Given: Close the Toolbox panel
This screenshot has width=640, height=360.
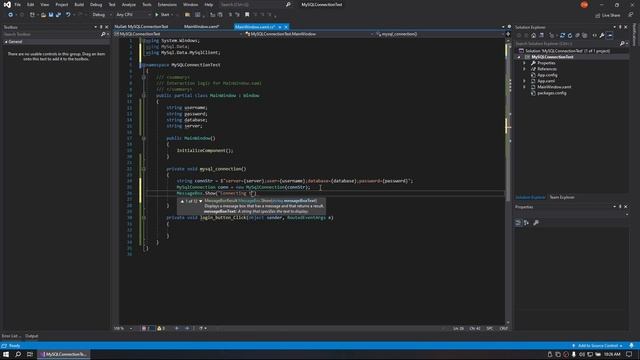Looking at the screenshot, I should click(x=107, y=27).
